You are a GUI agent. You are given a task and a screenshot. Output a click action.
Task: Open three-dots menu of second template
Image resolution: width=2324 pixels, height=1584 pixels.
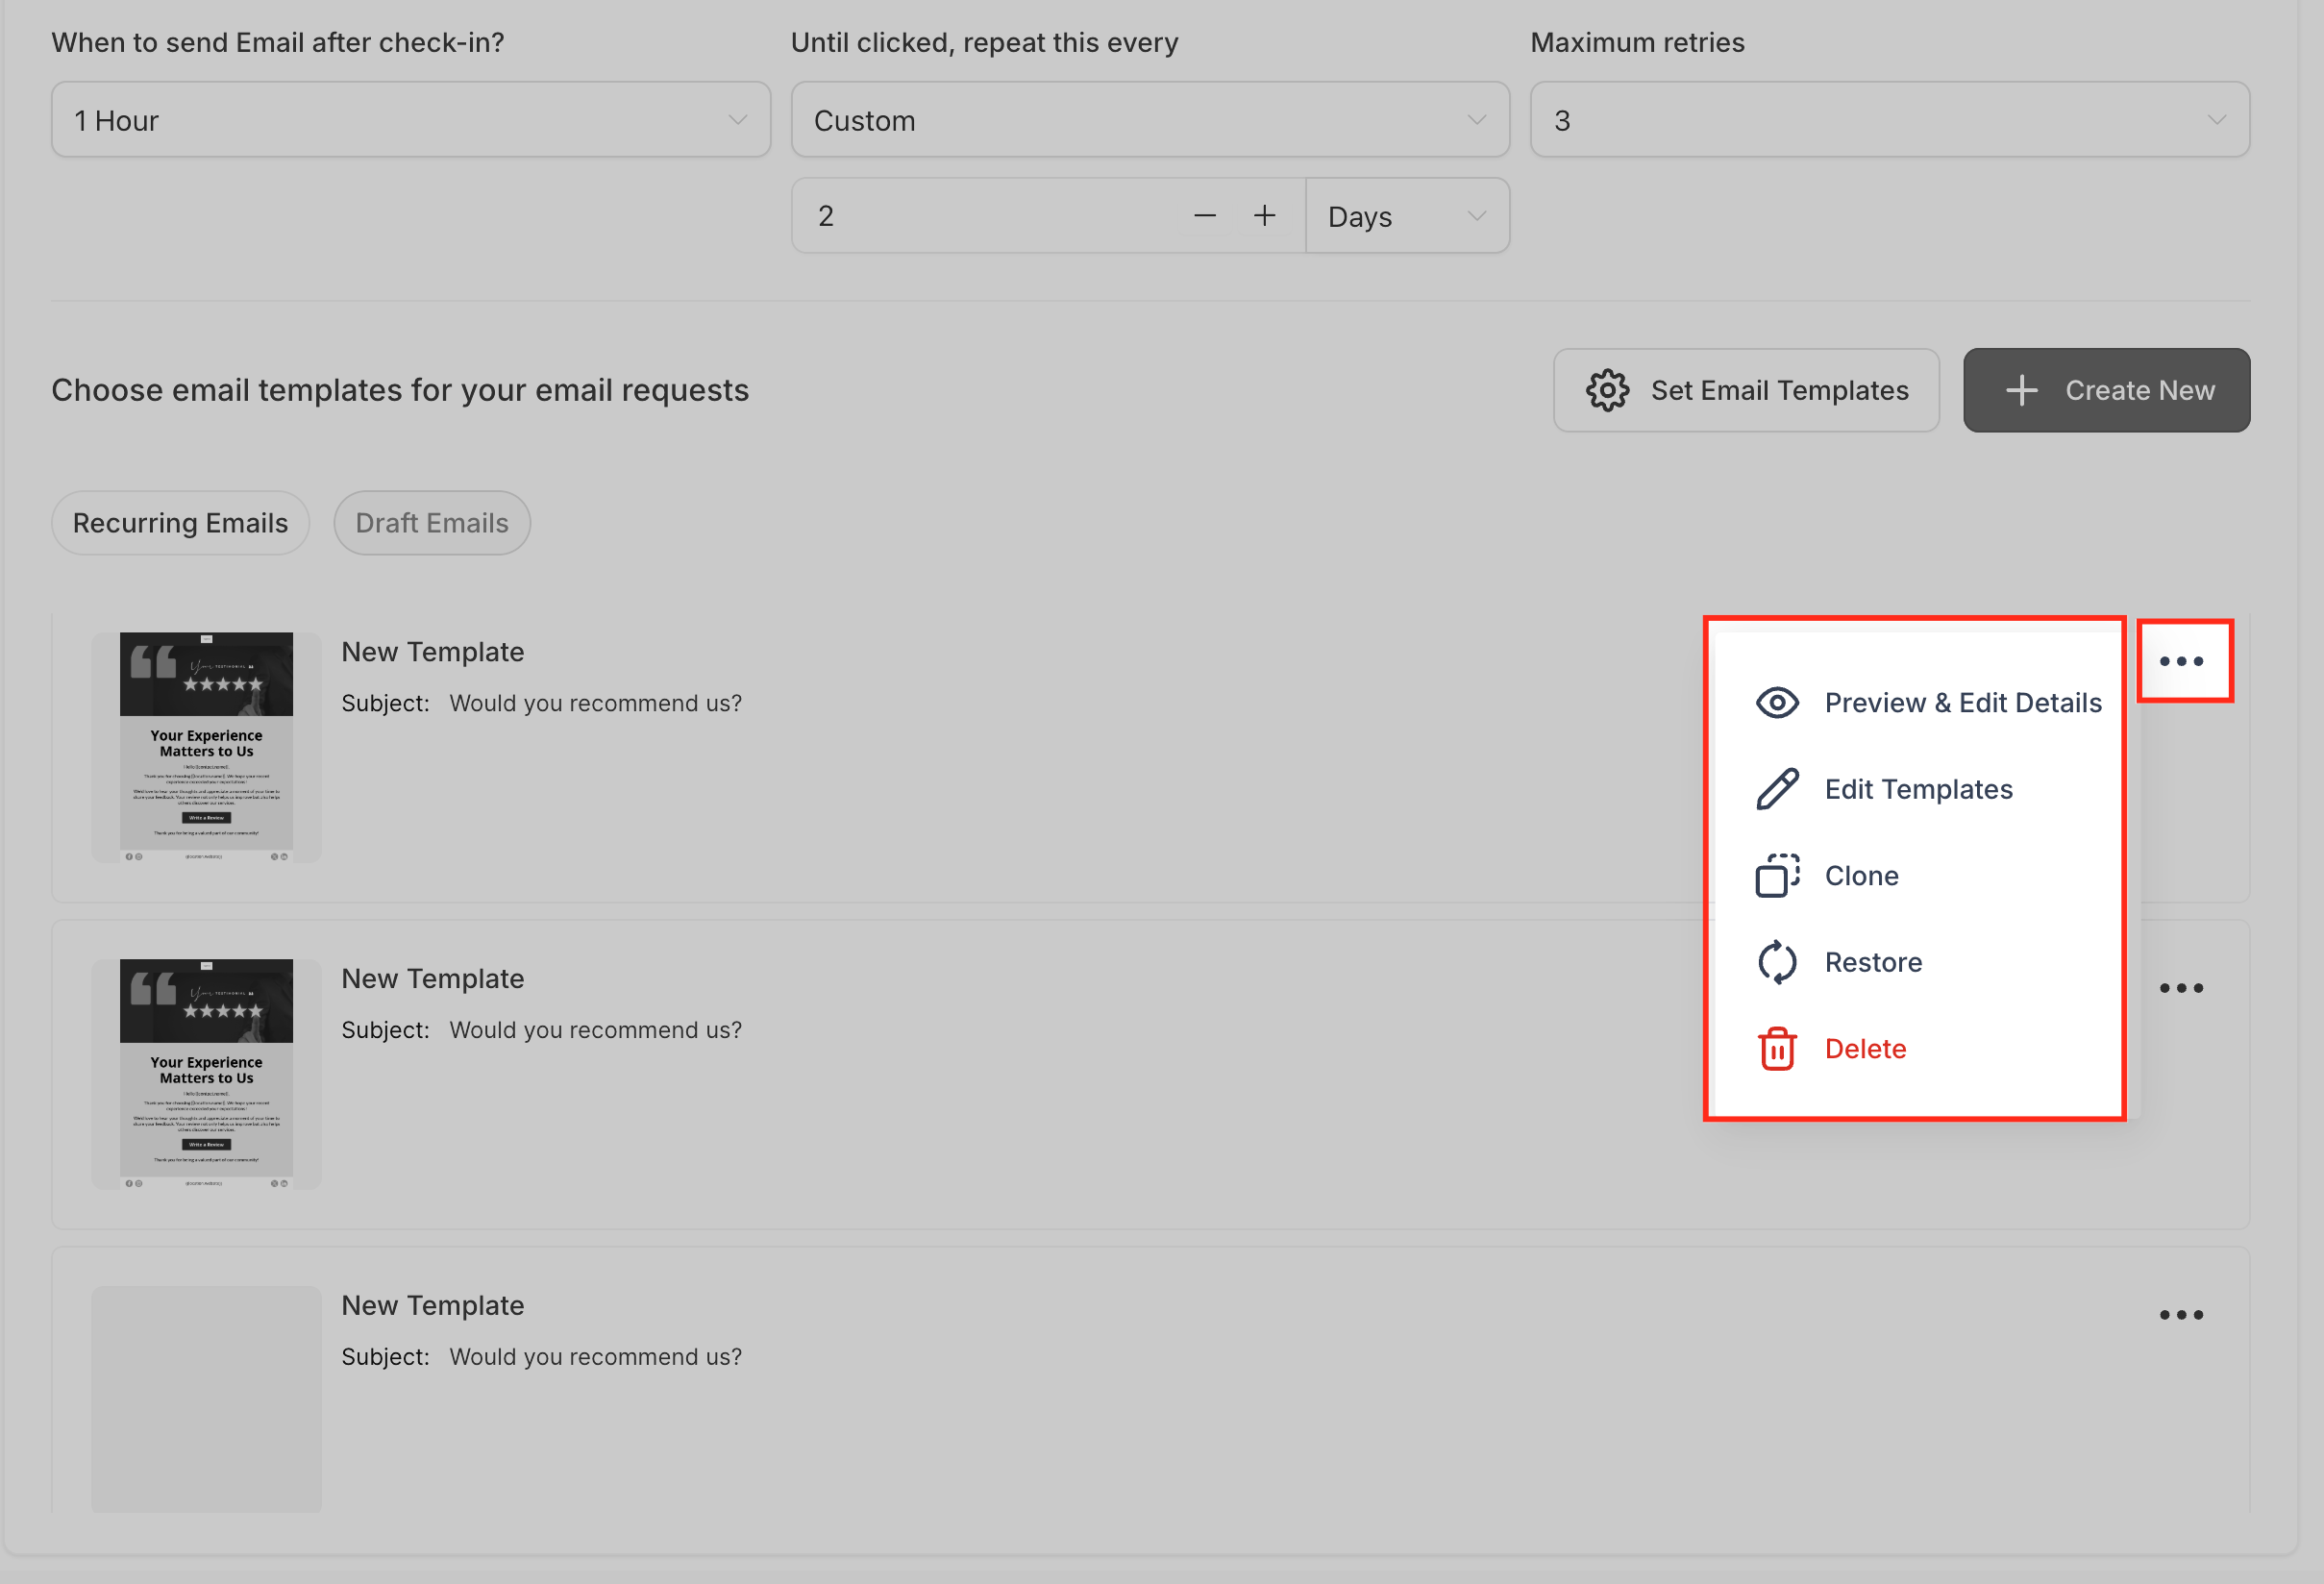point(2181,988)
